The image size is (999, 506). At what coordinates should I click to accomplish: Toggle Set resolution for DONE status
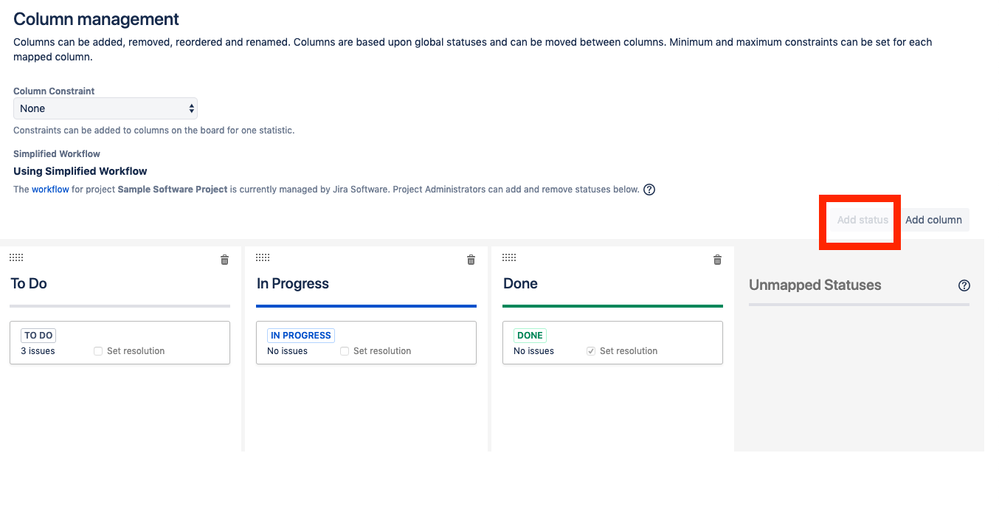pos(591,351)
